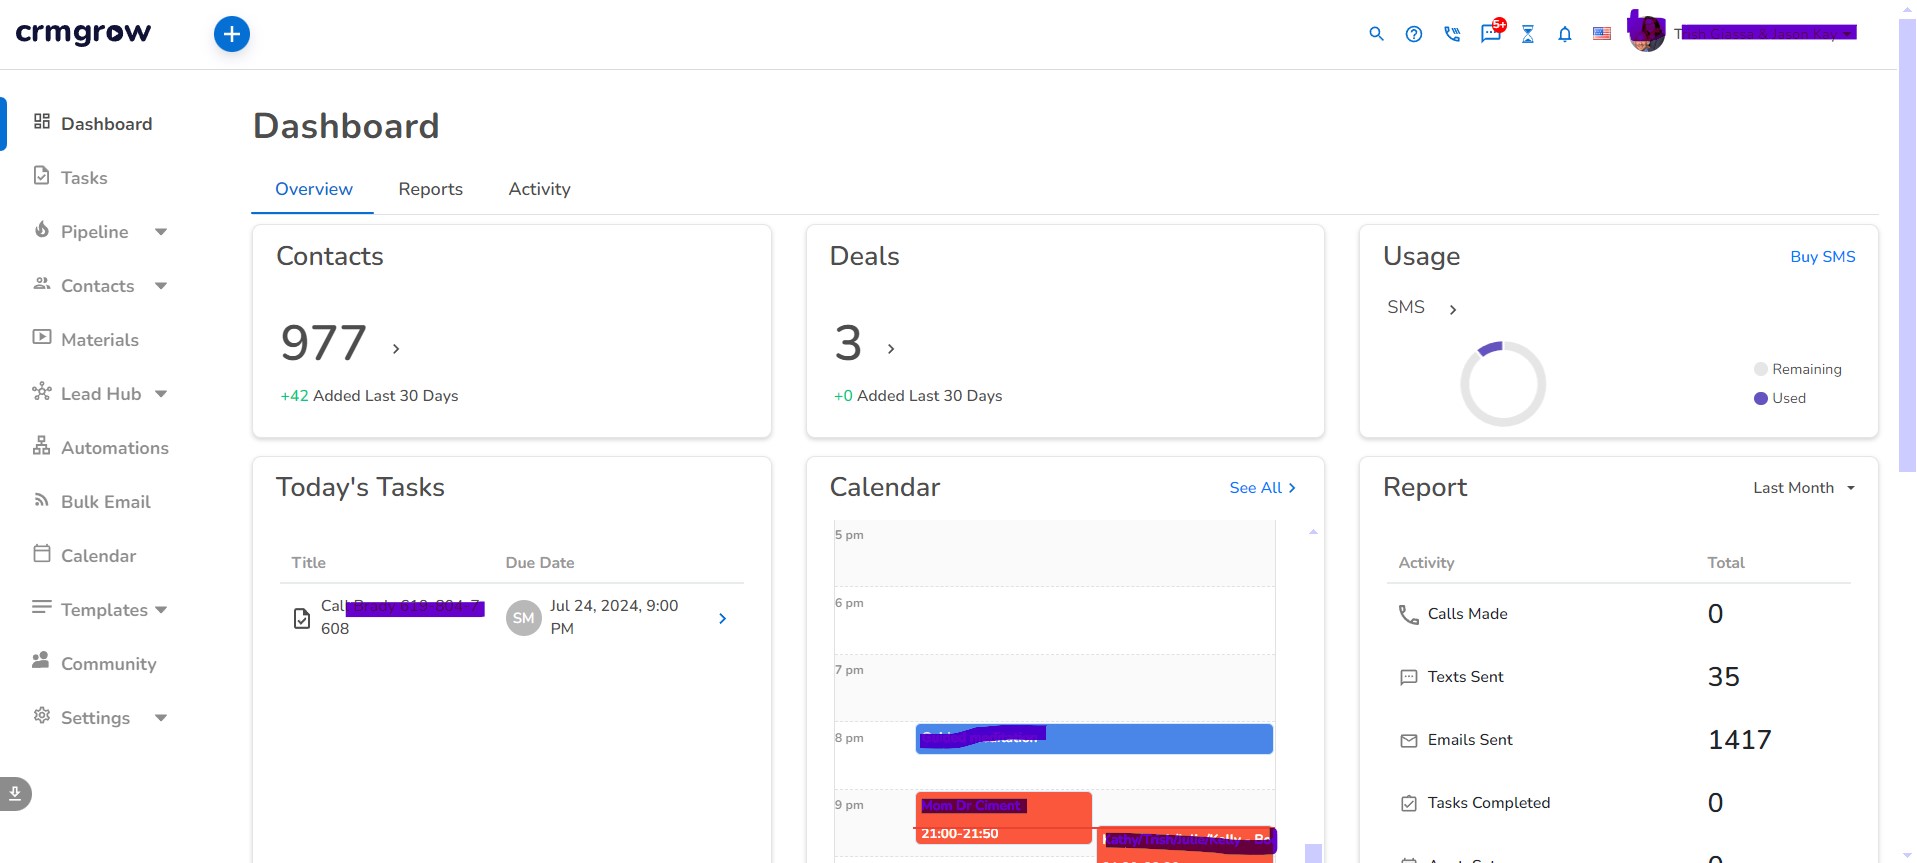Open the search magnifier icon
1917x863 pixels.
(1376, 34)
